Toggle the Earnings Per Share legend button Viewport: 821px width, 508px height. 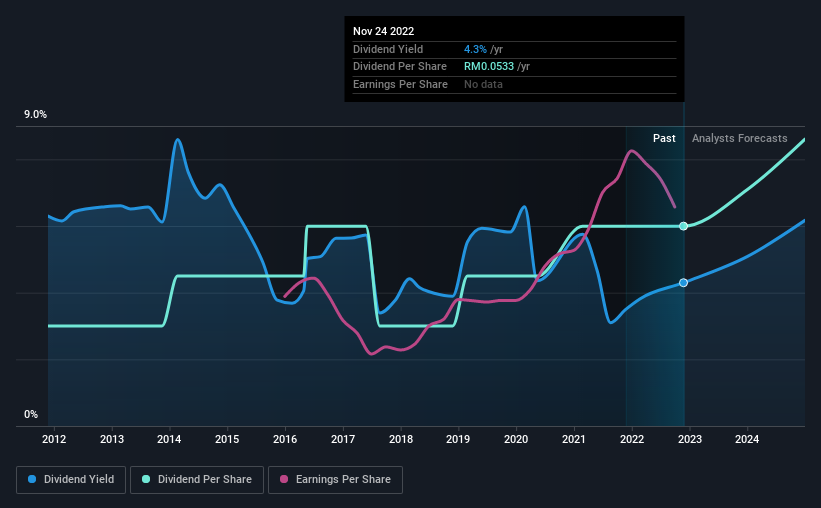pos(335,480)
